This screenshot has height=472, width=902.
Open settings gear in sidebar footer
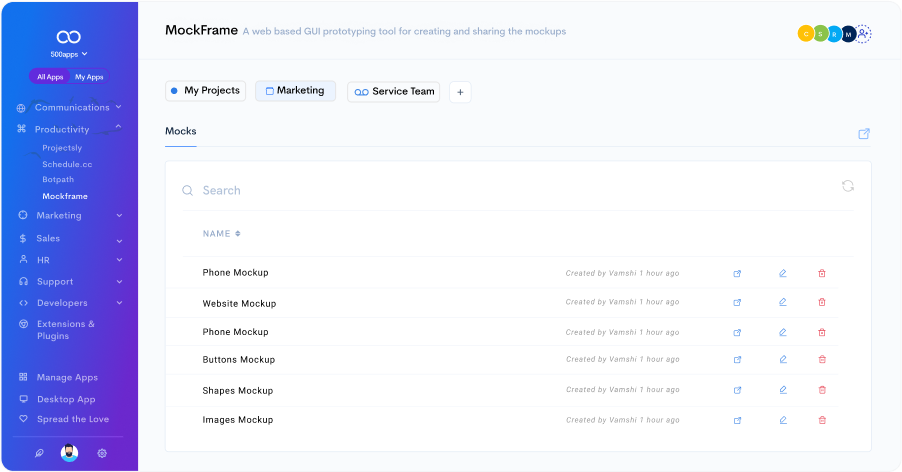[102, 453]
